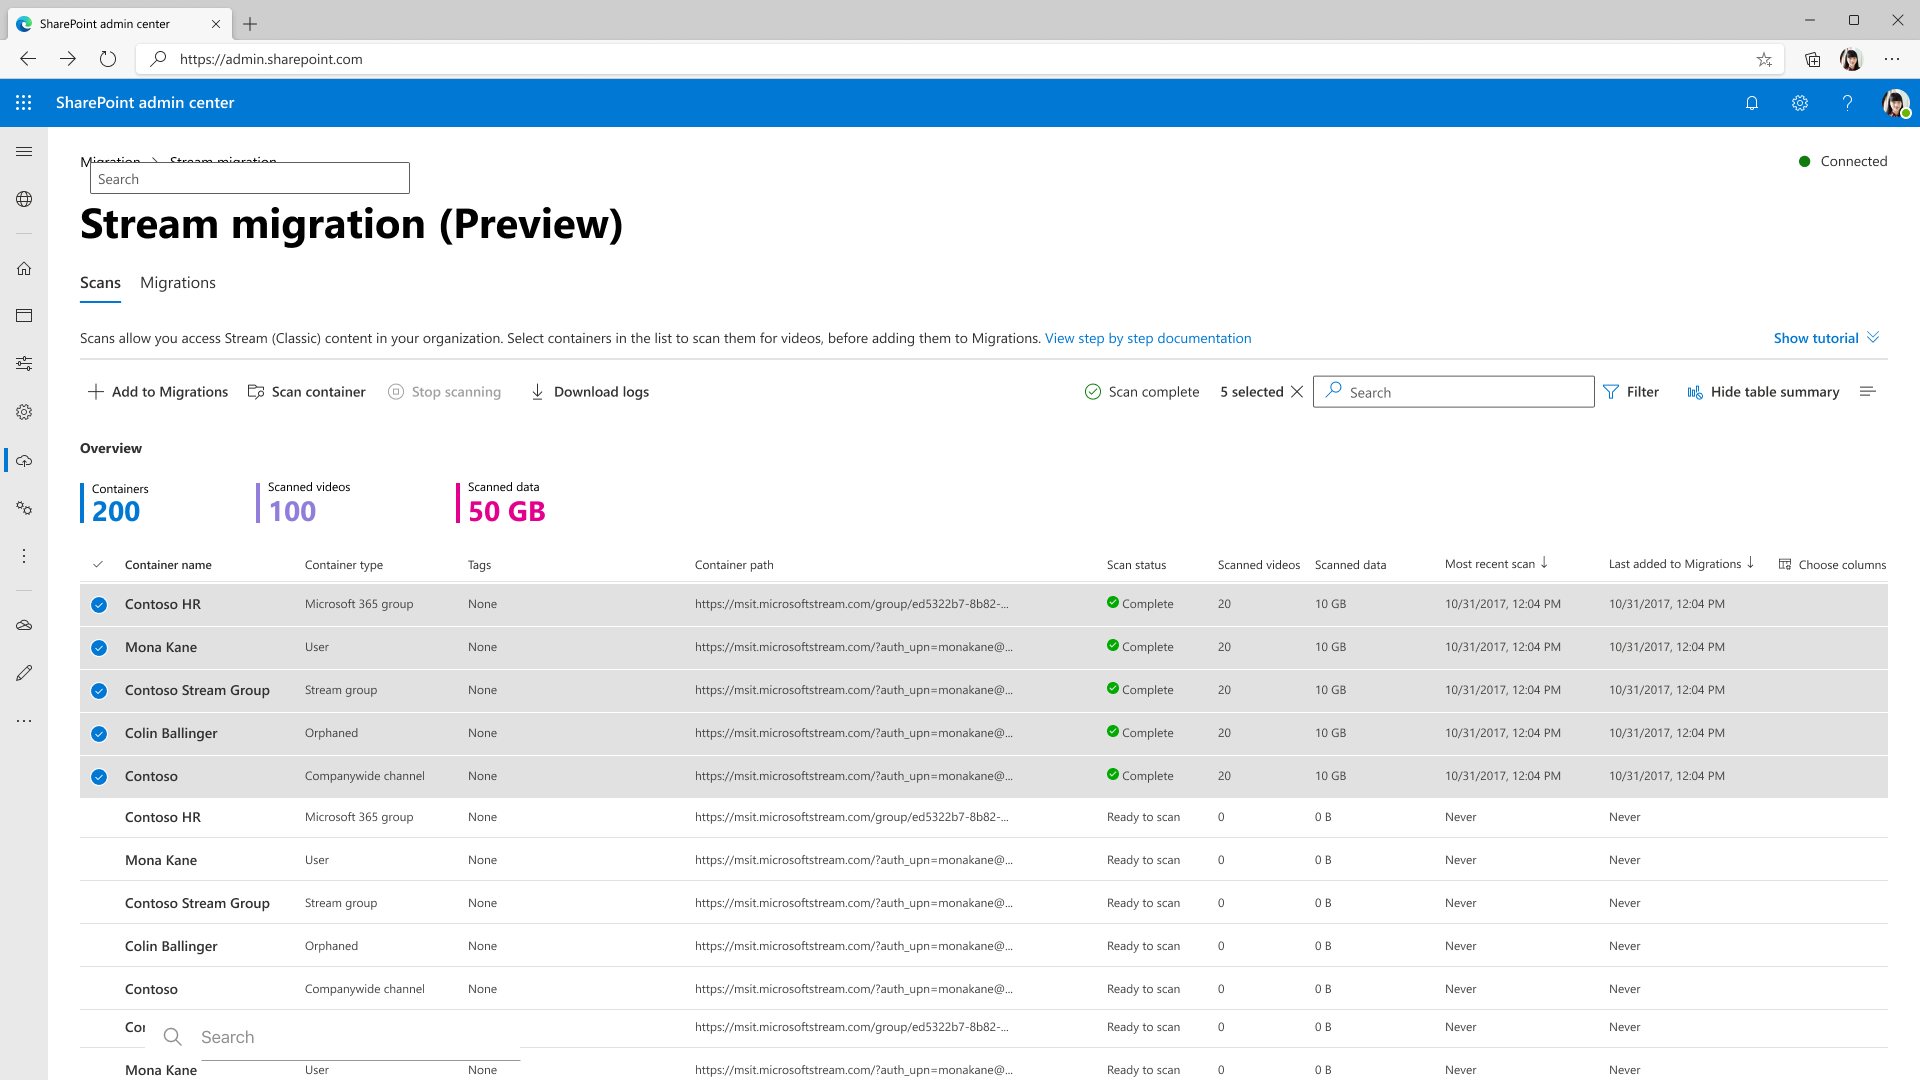Switch to the Scans tab

pos(100,282)
